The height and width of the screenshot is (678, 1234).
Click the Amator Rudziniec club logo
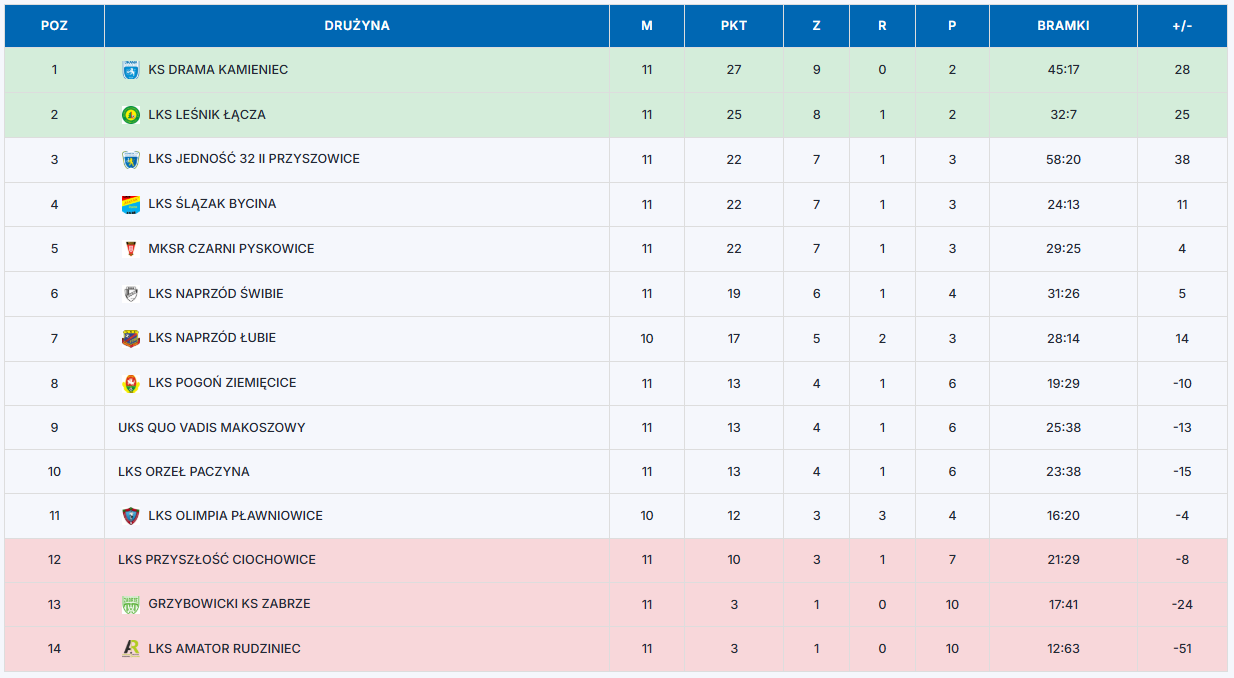tap(130, 649)
